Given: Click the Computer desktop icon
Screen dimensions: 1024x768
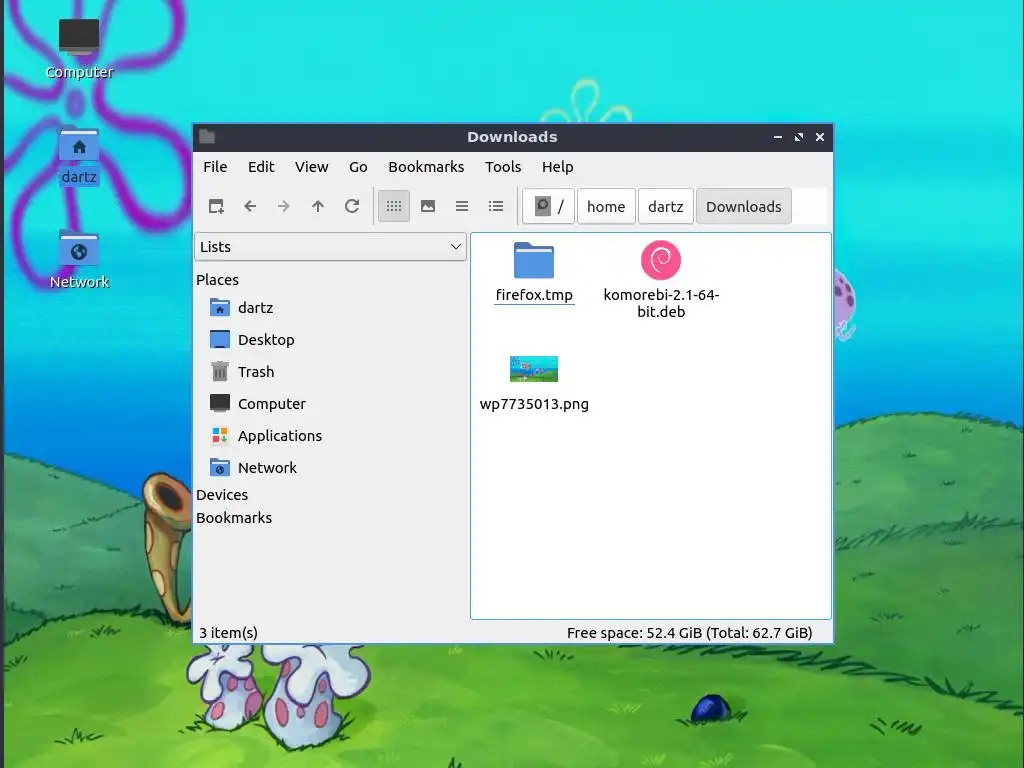Looking at the screenshot, I should (79, 36).
